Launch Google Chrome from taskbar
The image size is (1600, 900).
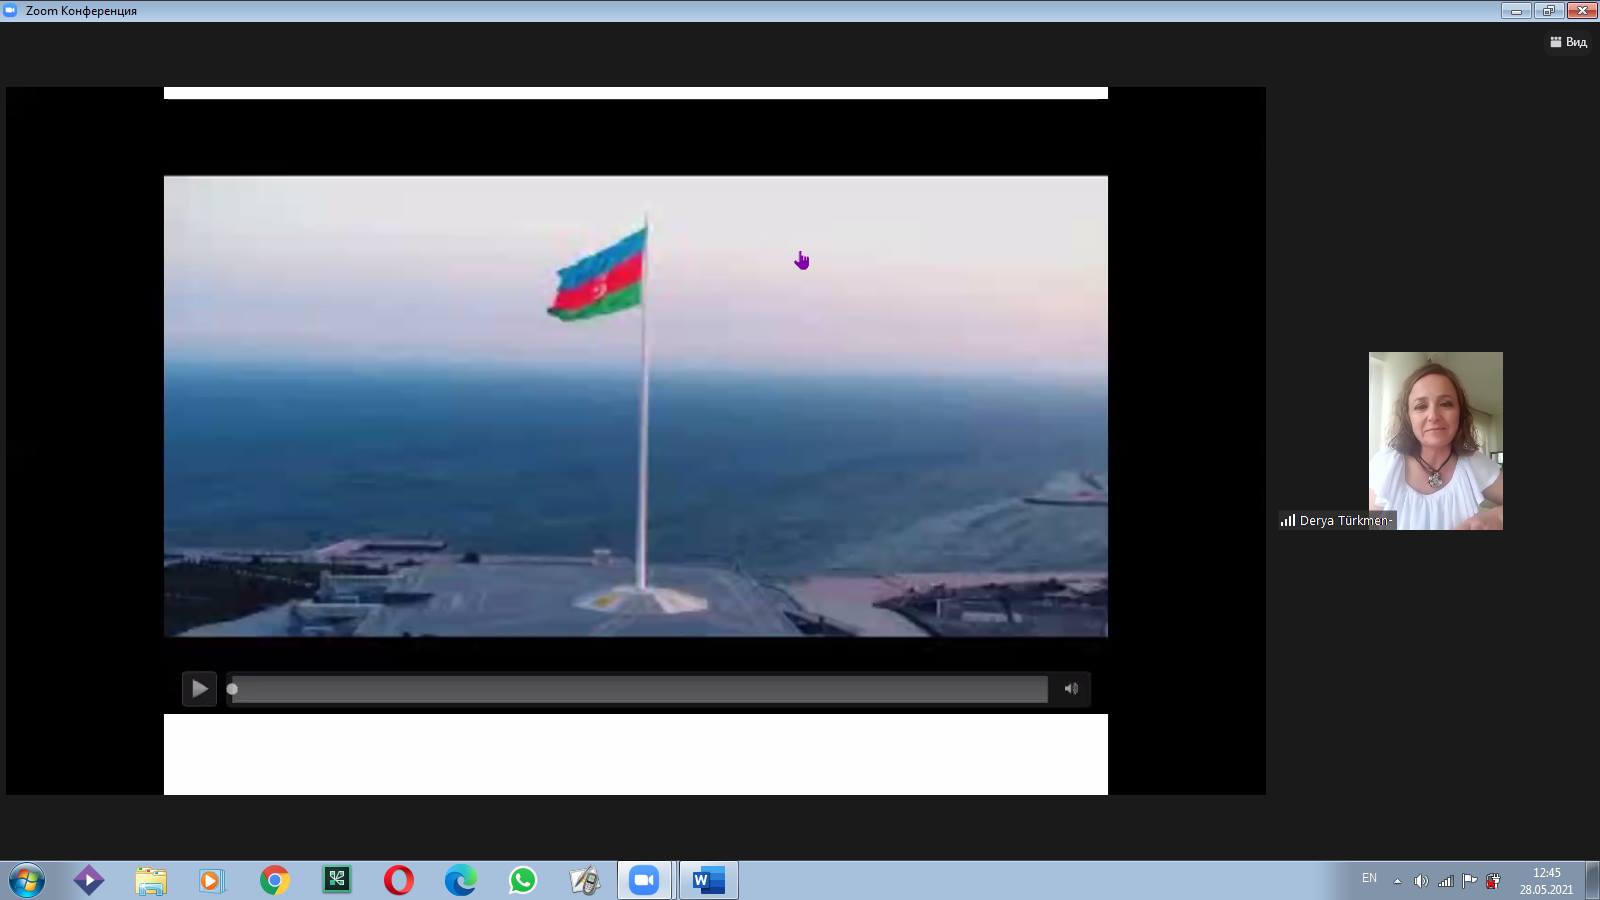point(274,880)
